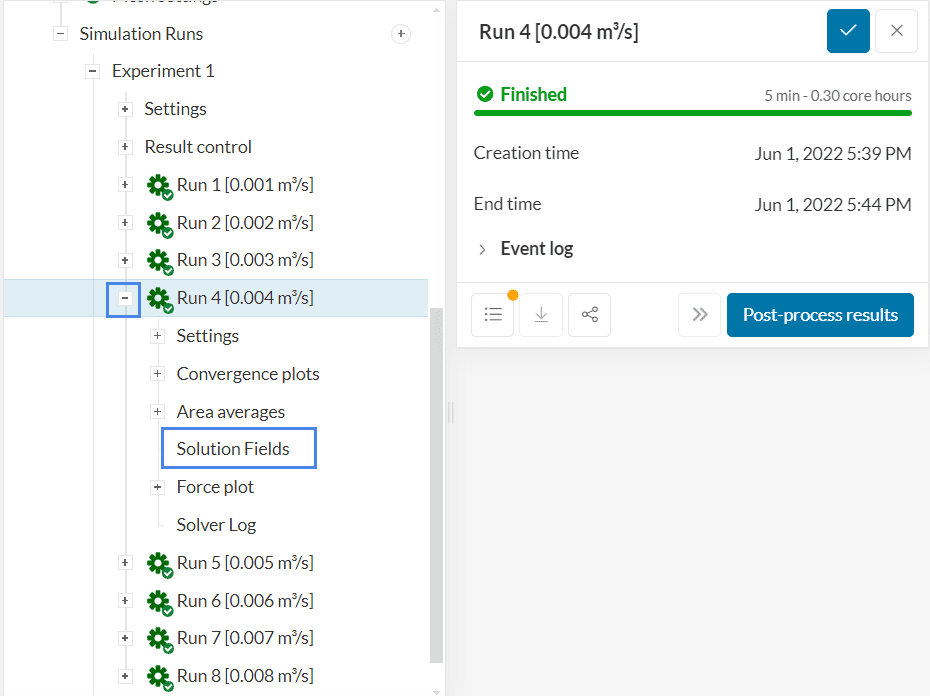Select Run 2 [0.002 m³/s] entry

pyautogui.click(x=244, y=222)
